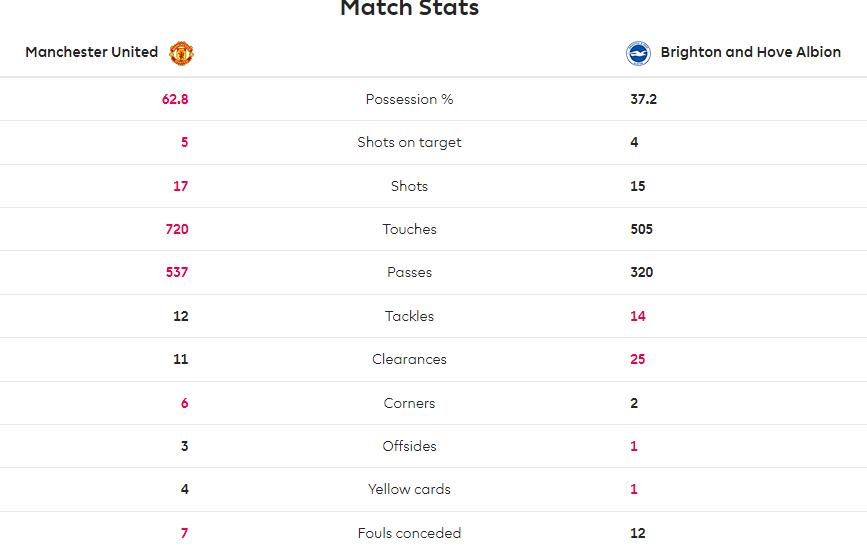
Task: Open the Brighton and Hove Albion name link
Action: (750, 52)
